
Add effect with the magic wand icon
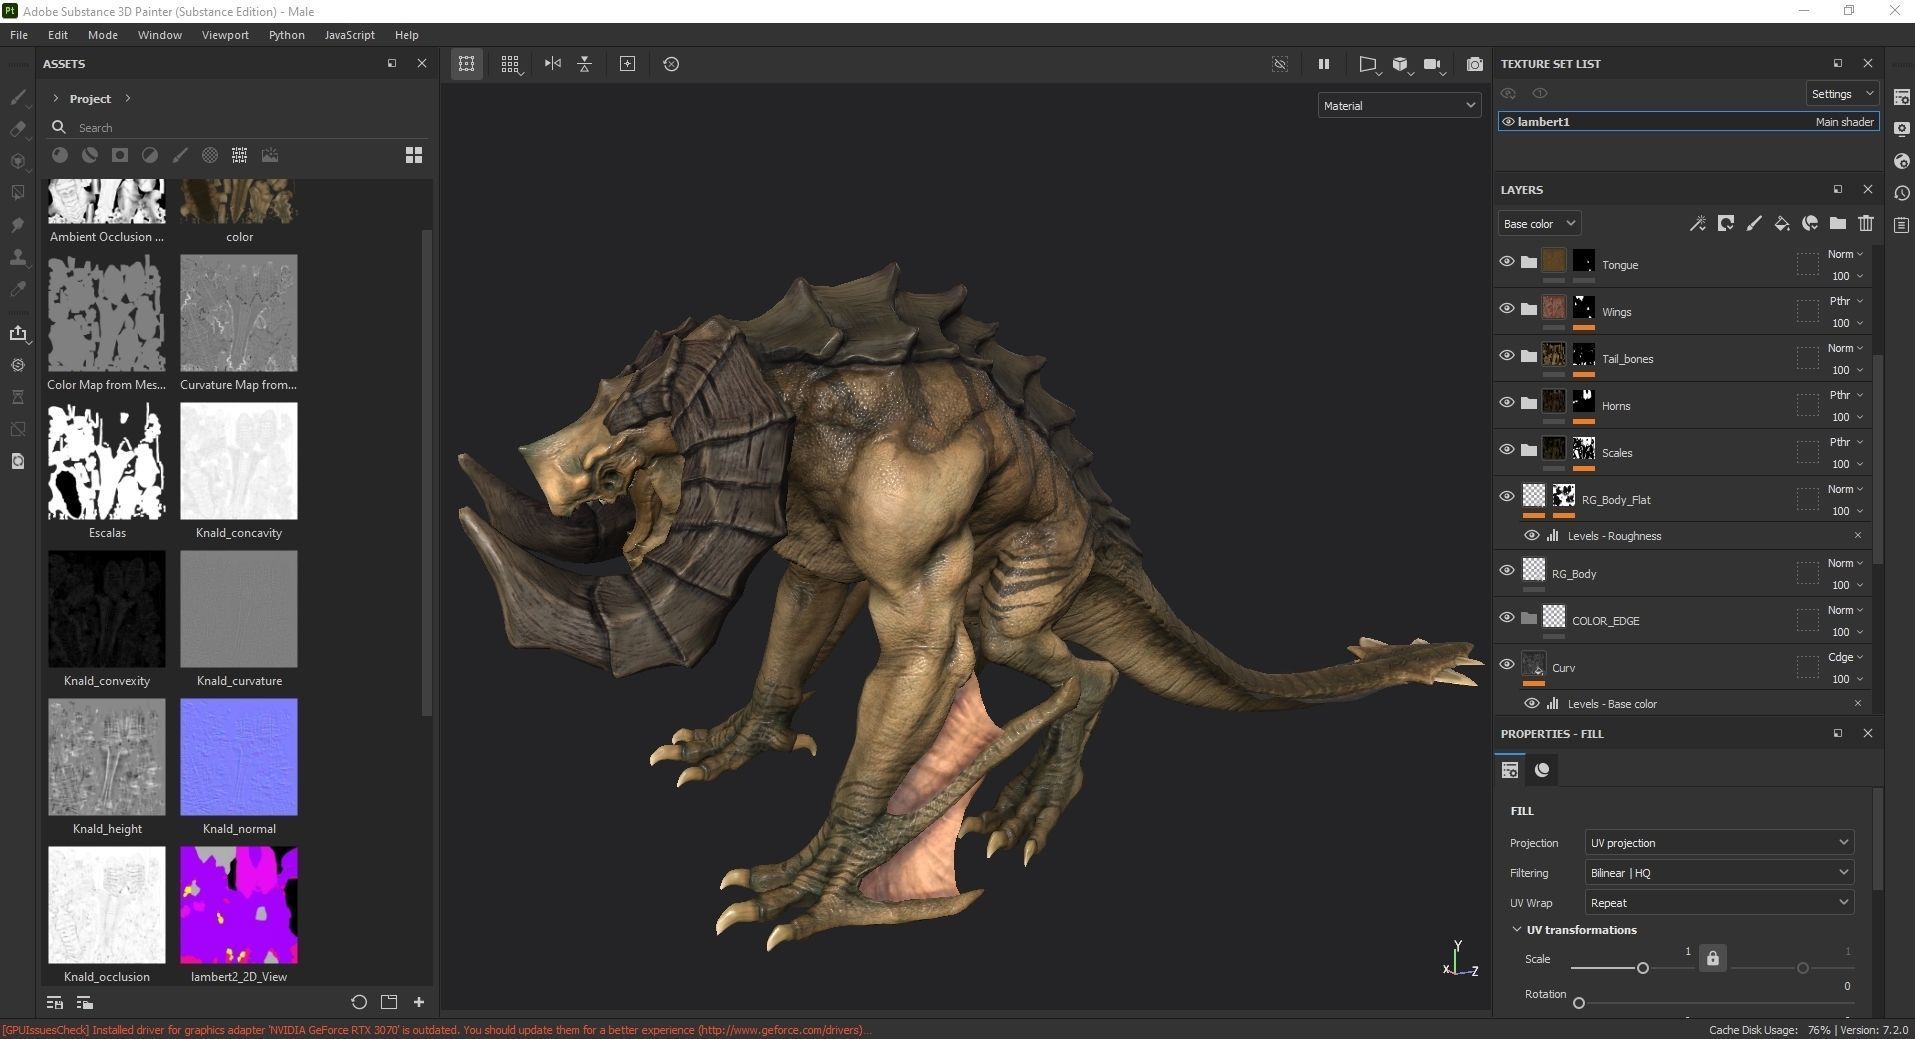pyautogui.click(x=1698, y=224)
